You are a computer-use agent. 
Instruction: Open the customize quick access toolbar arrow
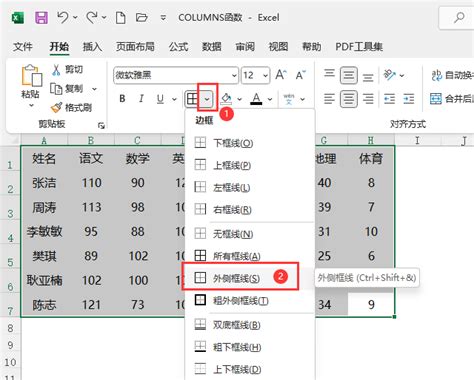(x=163, y=18)
